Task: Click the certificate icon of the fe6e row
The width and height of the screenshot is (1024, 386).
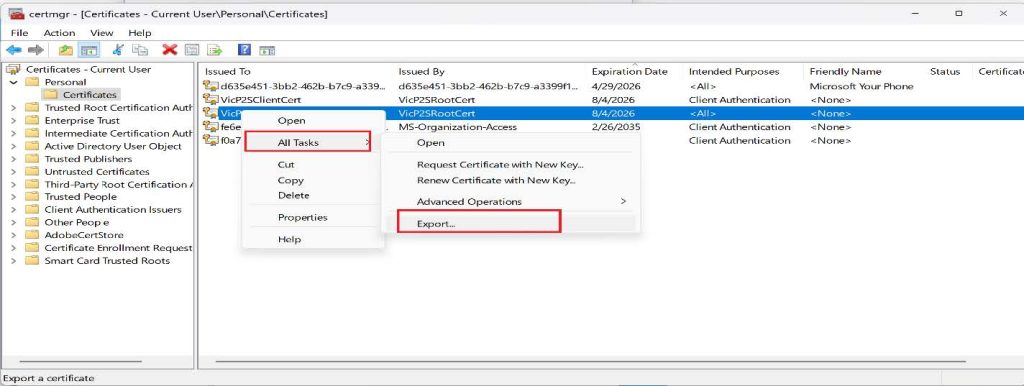Action: pos(210,126)
